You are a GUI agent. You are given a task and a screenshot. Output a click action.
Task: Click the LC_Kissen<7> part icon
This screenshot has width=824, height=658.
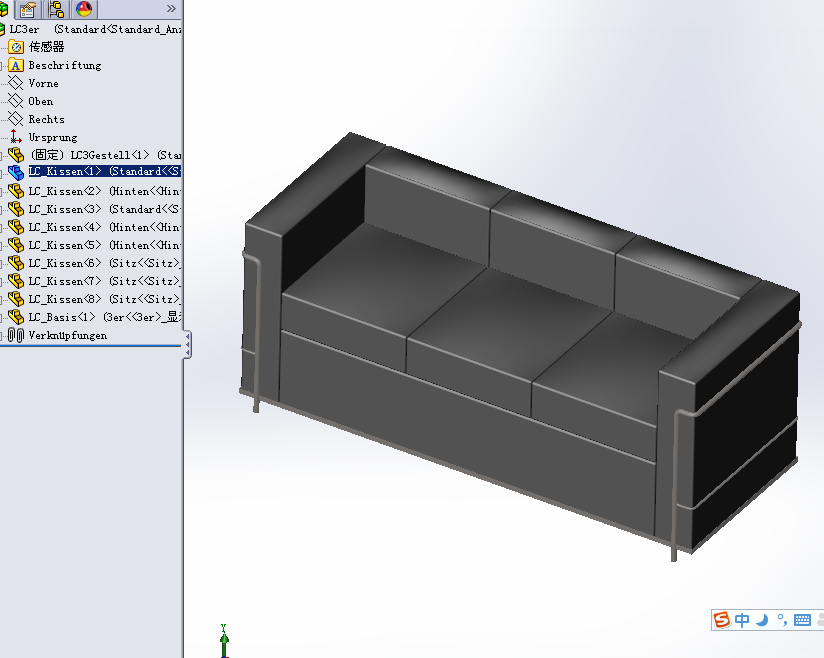pyautogui.click(x=16, y=281)
